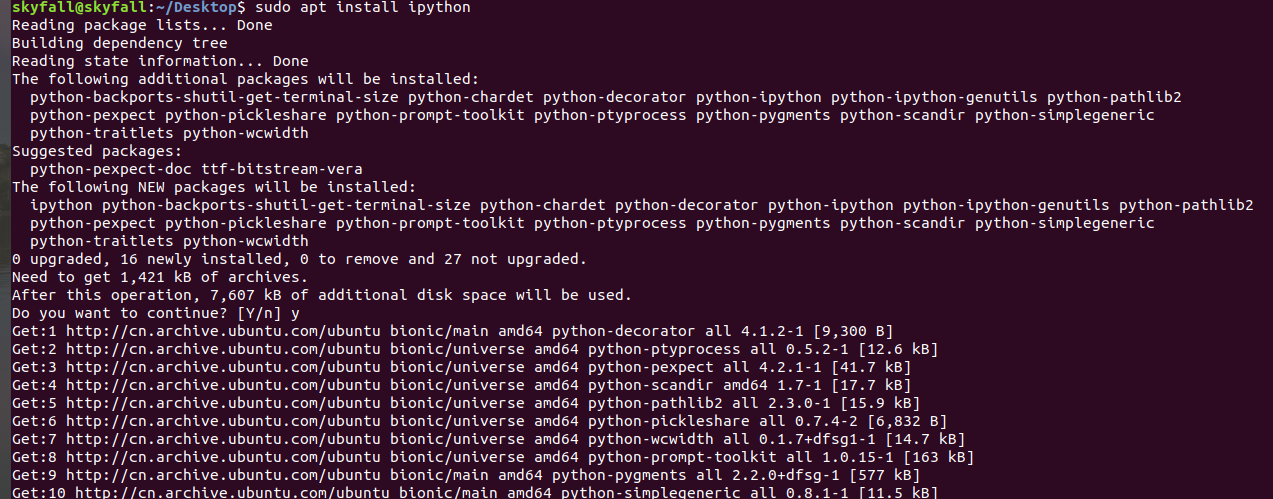Click the '0 upgraded, 16 newly installed' summary line
Image resolution: width=1273 pixels, height=499 pixels.
(300, 259)
